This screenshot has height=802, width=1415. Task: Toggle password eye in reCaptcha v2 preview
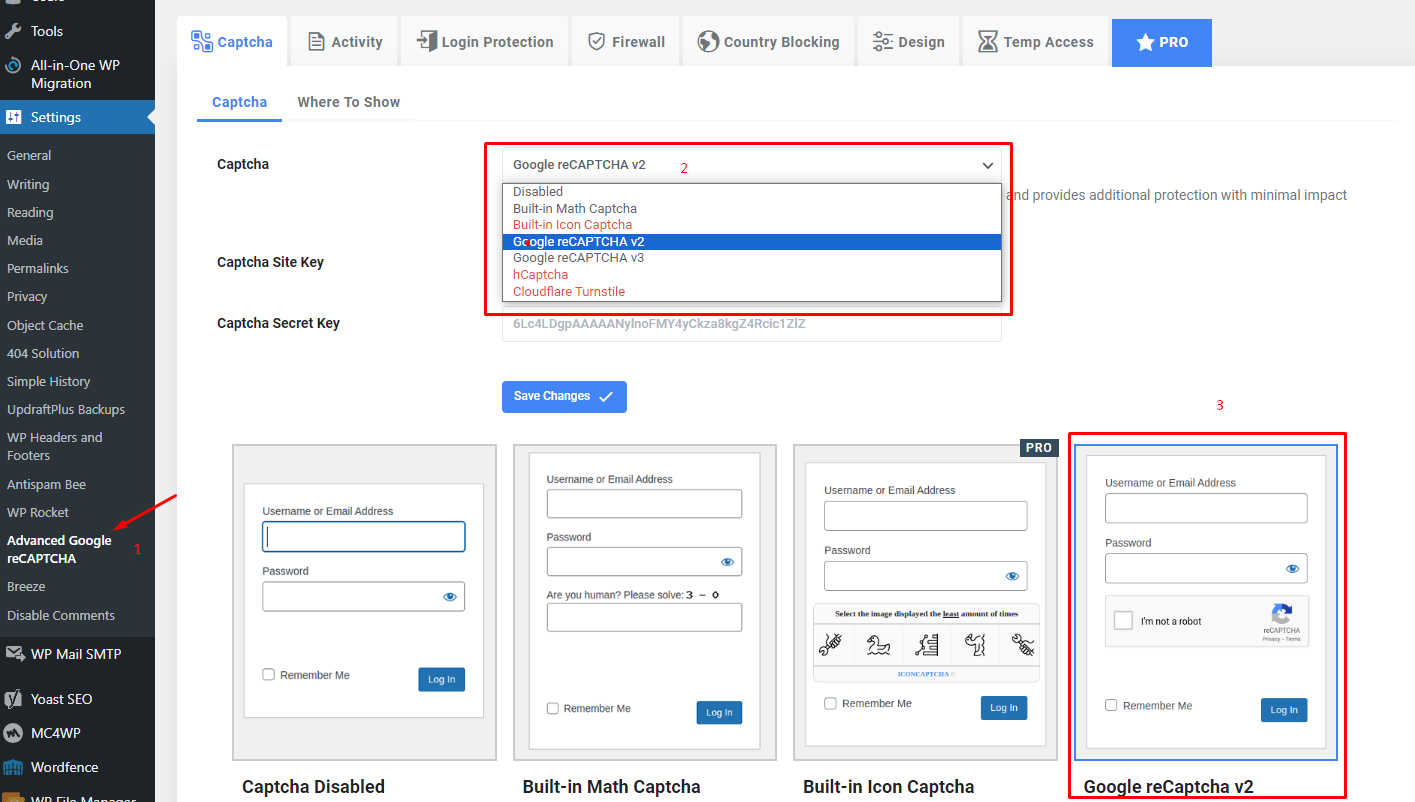[1292, 569]
